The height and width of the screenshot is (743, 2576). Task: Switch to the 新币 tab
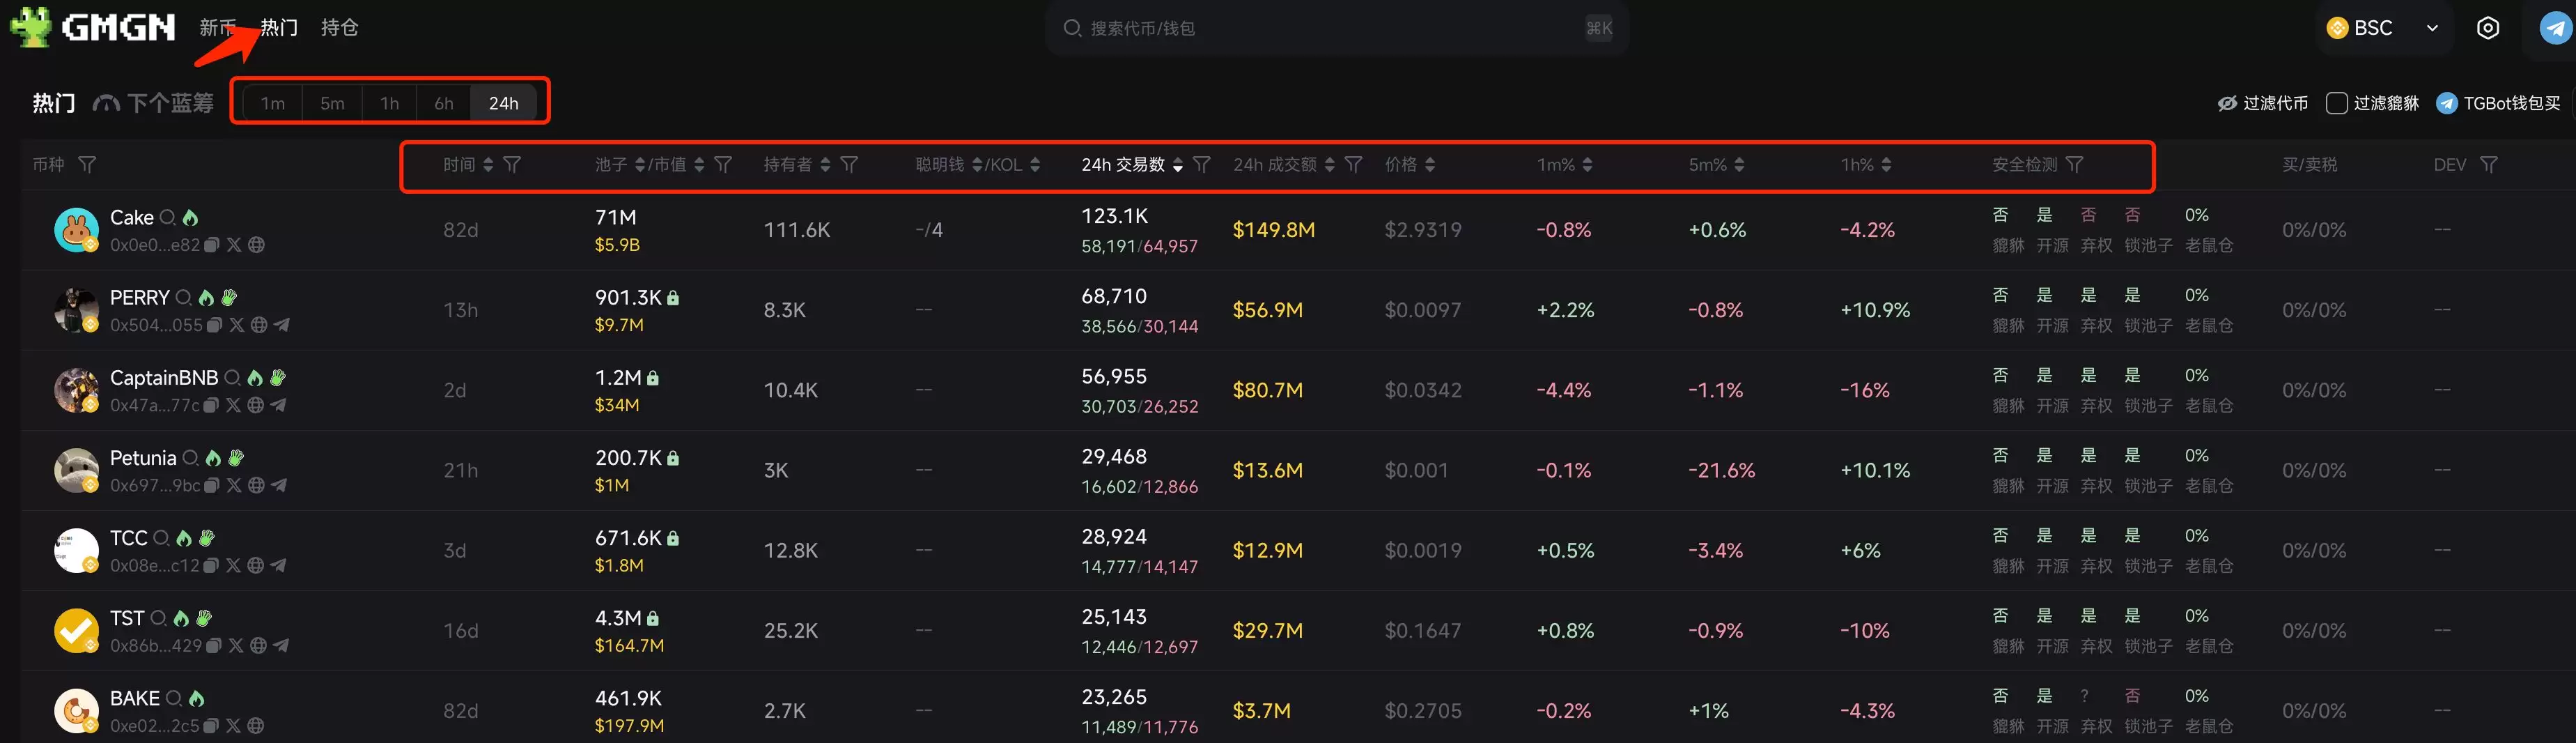[x=216, y=28]
